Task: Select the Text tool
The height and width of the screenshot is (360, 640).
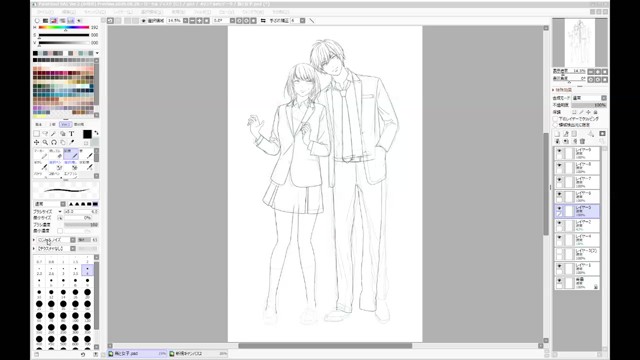Action: click(x=71, y=133)
